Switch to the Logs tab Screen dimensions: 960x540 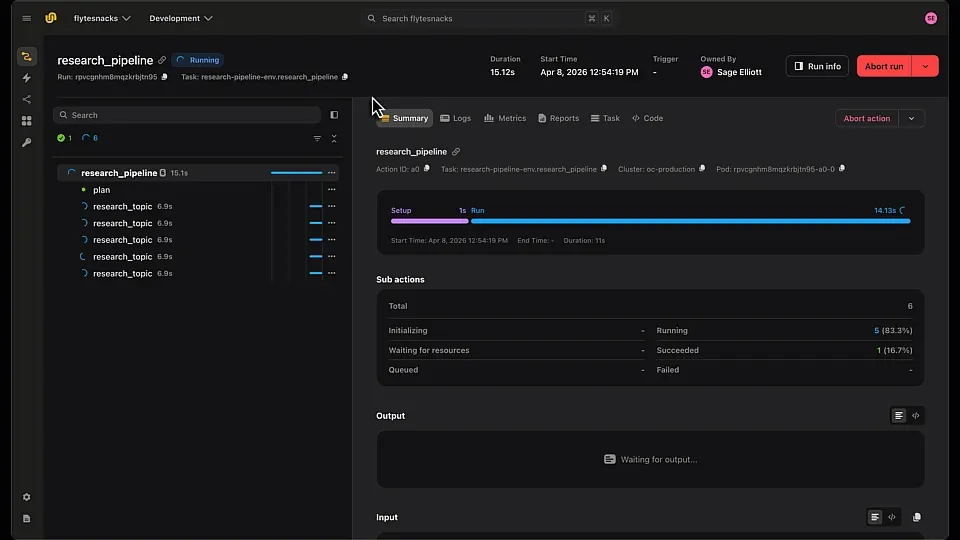456,118
